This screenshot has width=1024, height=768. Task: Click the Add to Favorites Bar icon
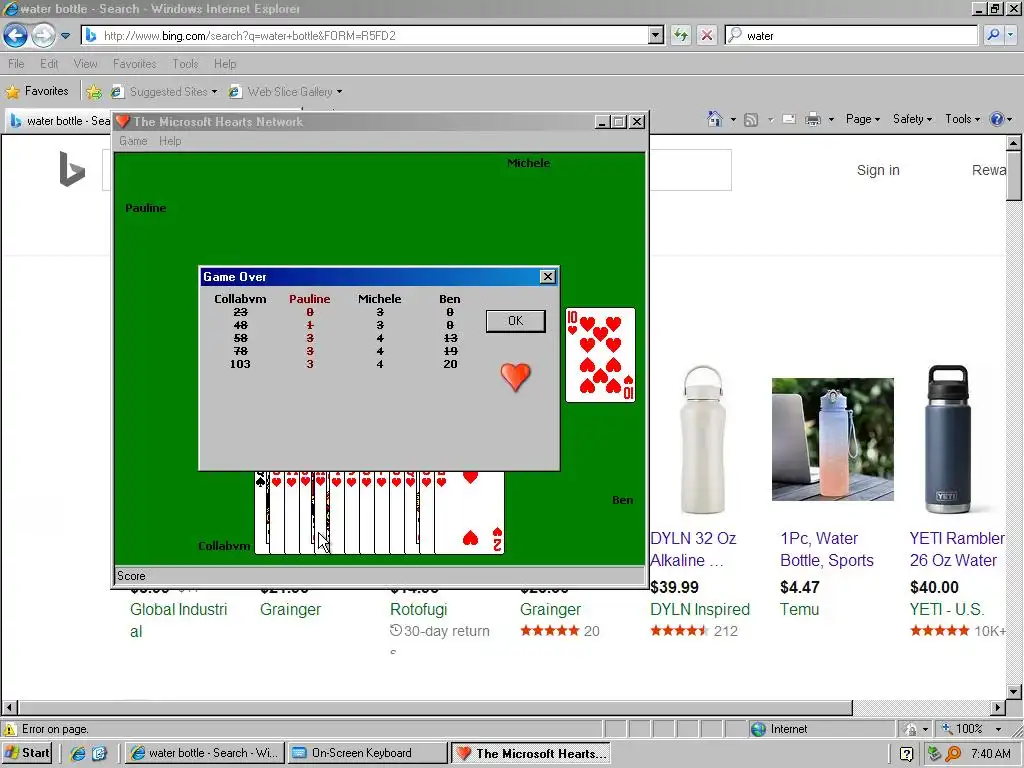tap(94, 92)
